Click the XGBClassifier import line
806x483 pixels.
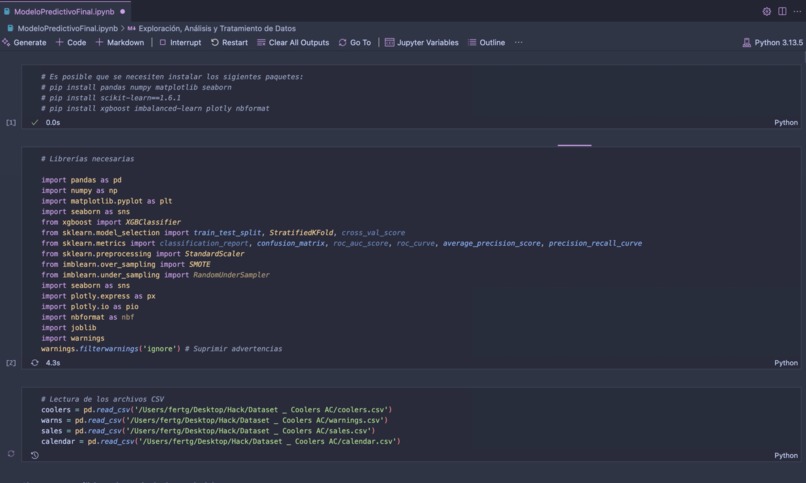pos(111,222)
